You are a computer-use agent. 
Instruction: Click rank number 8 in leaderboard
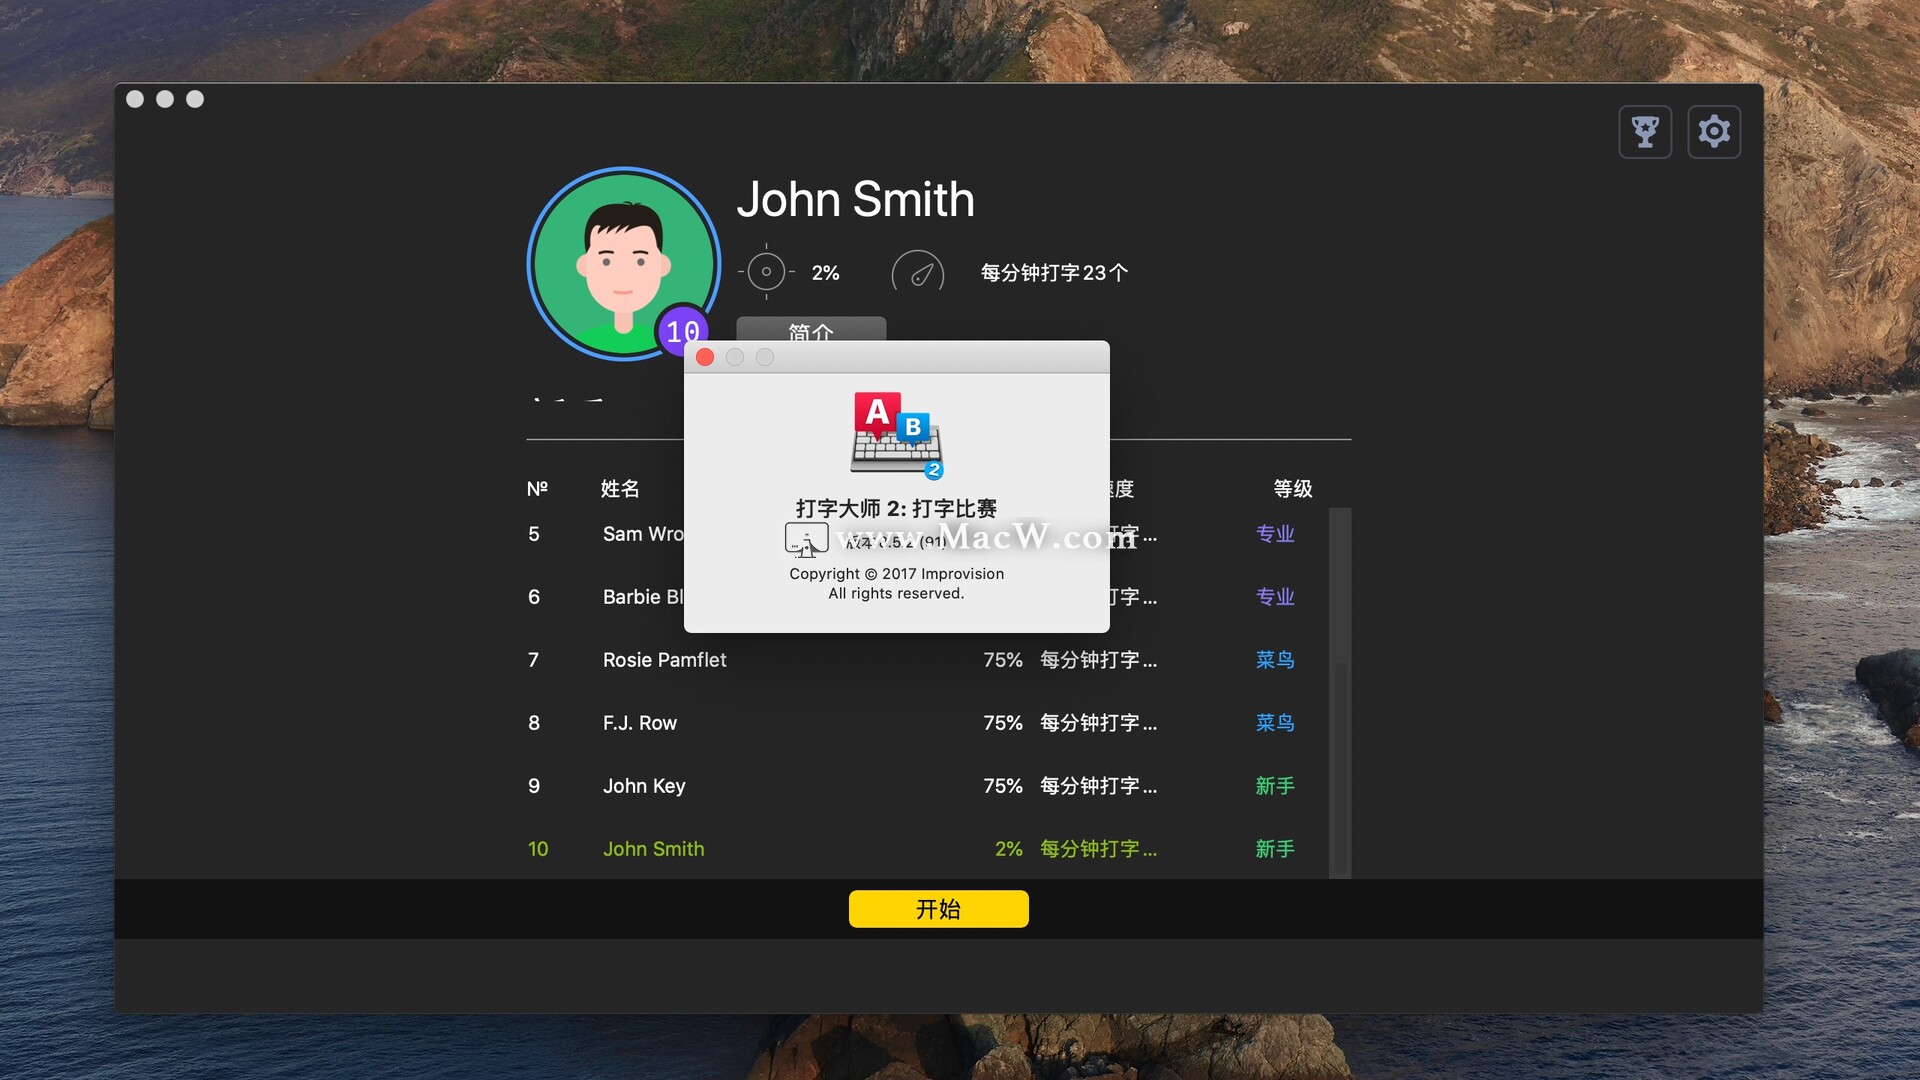click(x=534, y=723)
